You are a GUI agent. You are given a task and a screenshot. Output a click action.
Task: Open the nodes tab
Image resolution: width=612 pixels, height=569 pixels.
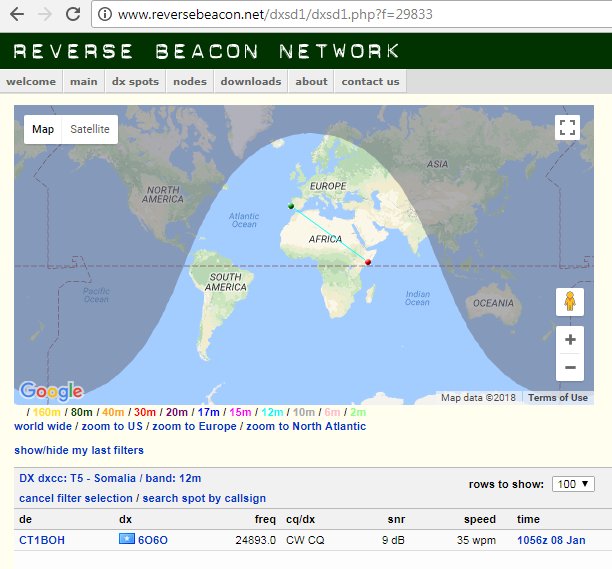point(190,82)
